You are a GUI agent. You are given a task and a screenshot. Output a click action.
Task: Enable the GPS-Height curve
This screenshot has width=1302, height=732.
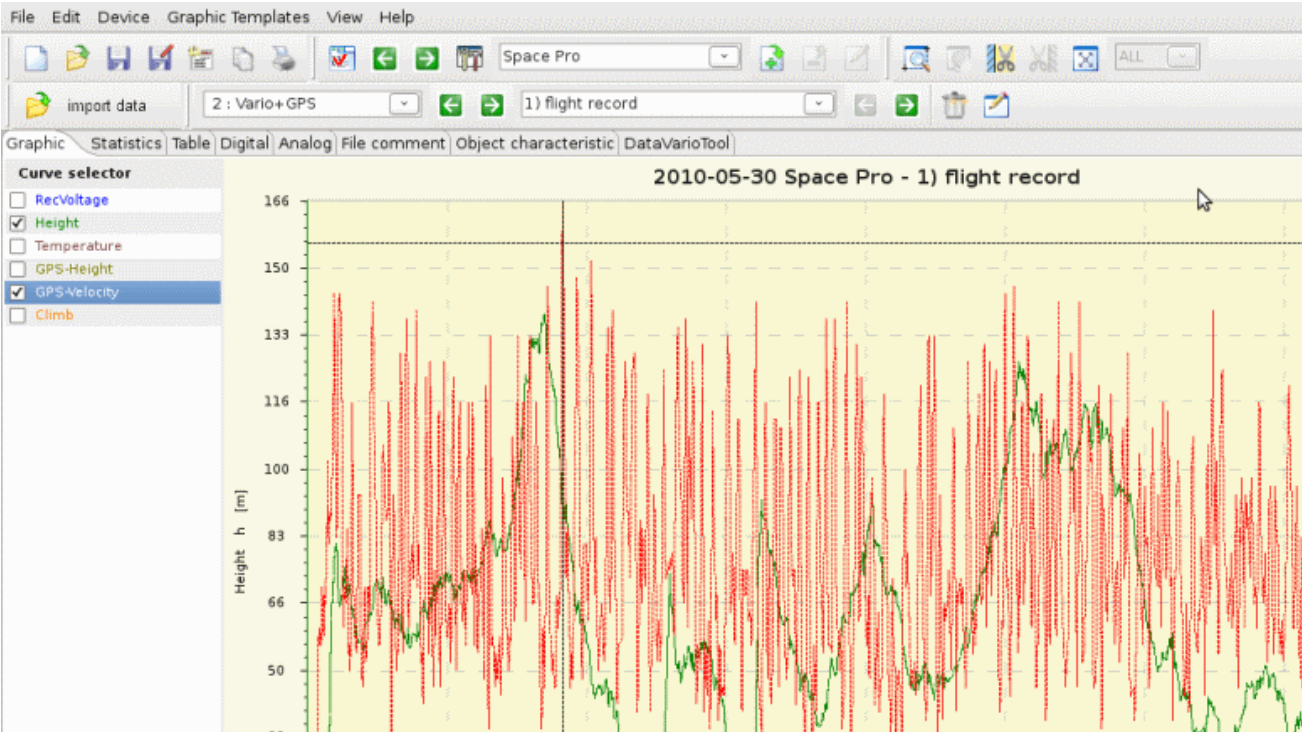click(15, 269)
